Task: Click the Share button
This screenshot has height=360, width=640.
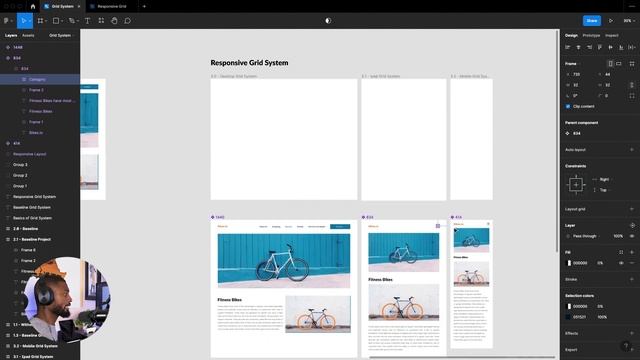Action: [592, 20]
